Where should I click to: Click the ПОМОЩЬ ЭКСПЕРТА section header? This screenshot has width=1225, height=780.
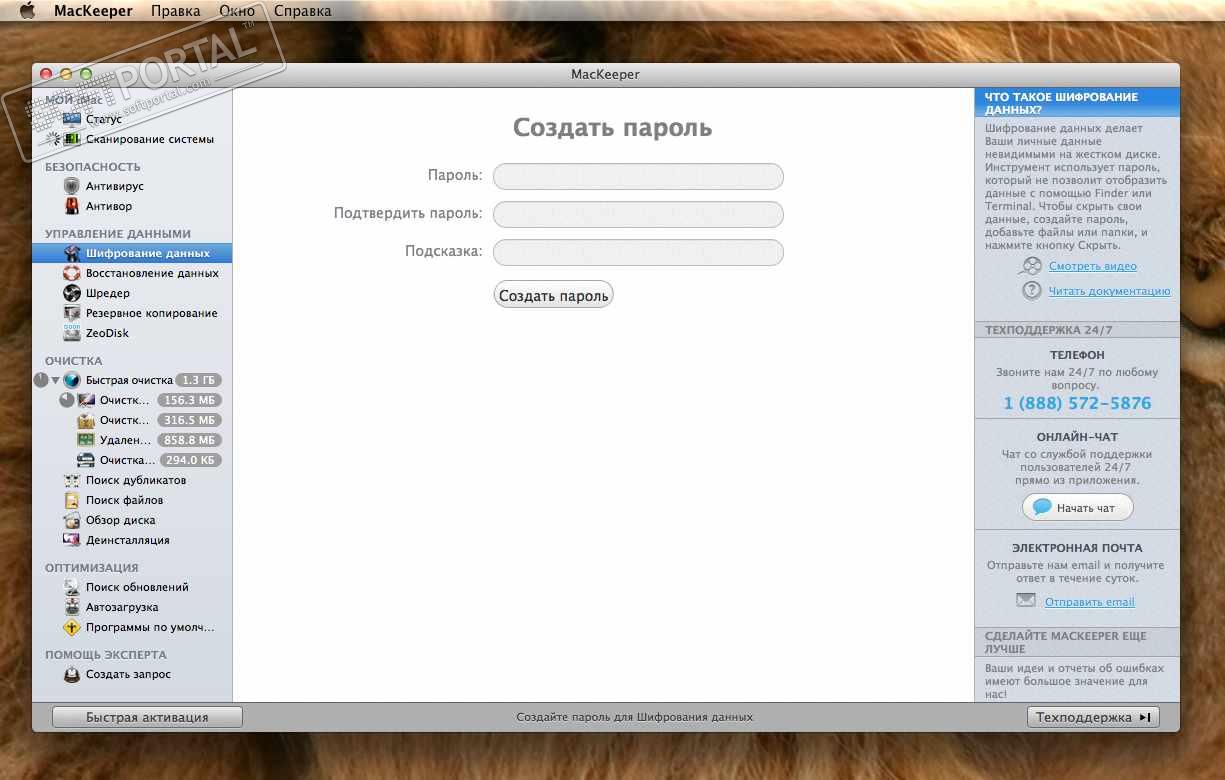(105, 654)
